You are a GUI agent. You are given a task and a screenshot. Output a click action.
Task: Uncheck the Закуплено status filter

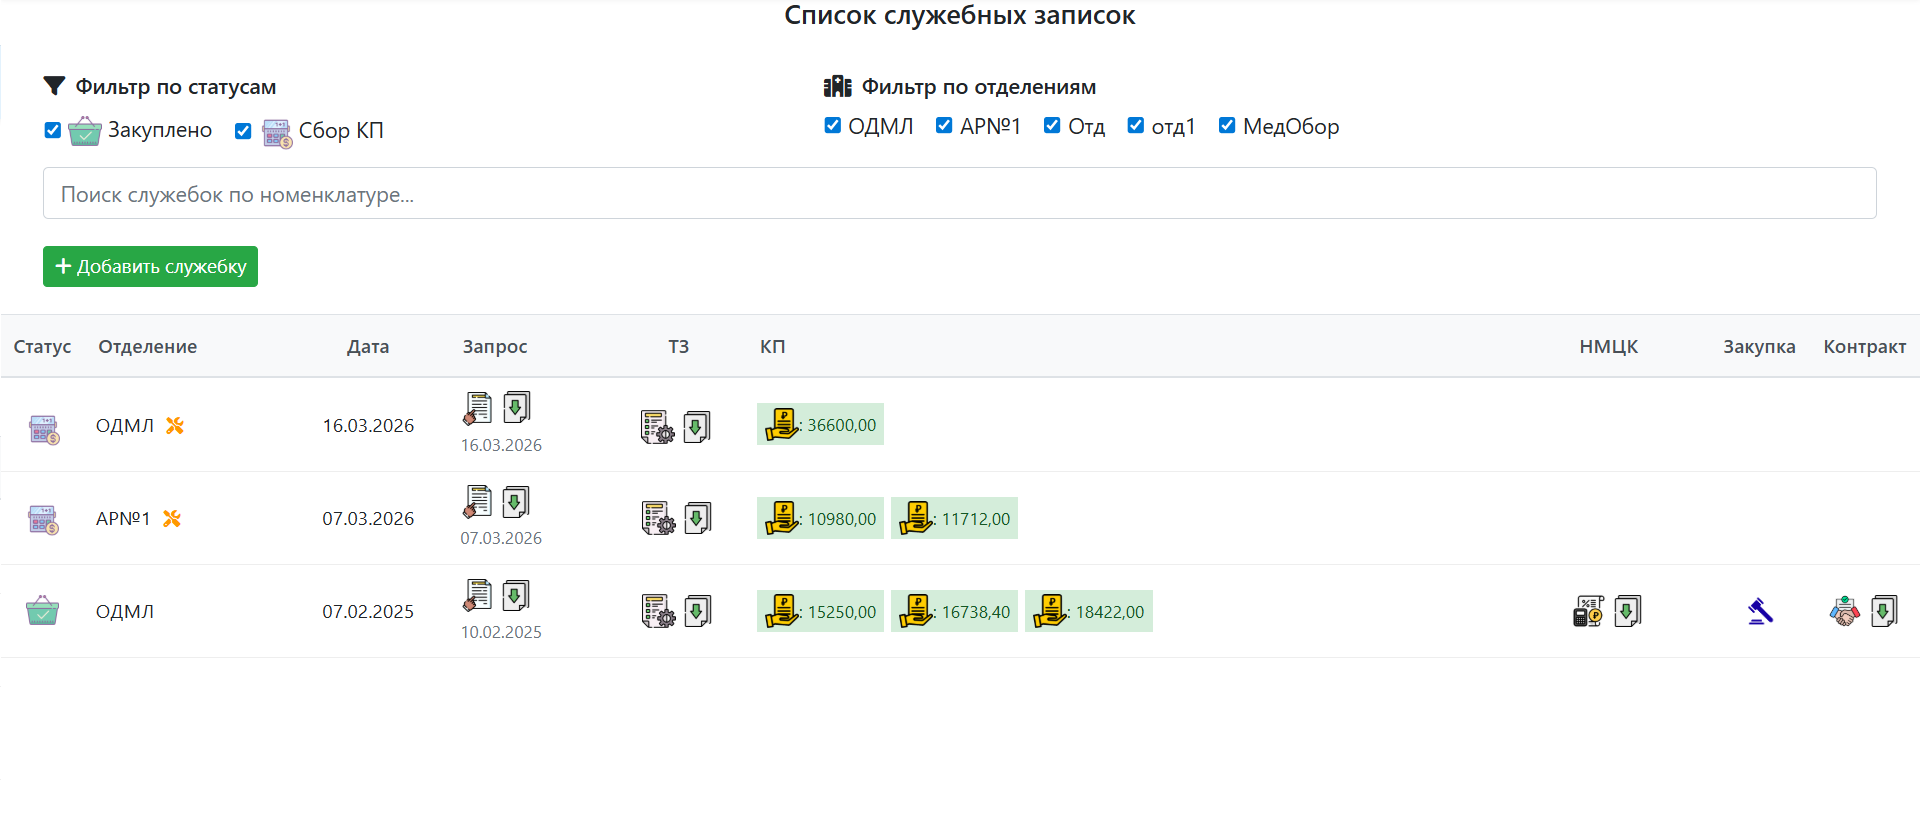tap(53, 131)
